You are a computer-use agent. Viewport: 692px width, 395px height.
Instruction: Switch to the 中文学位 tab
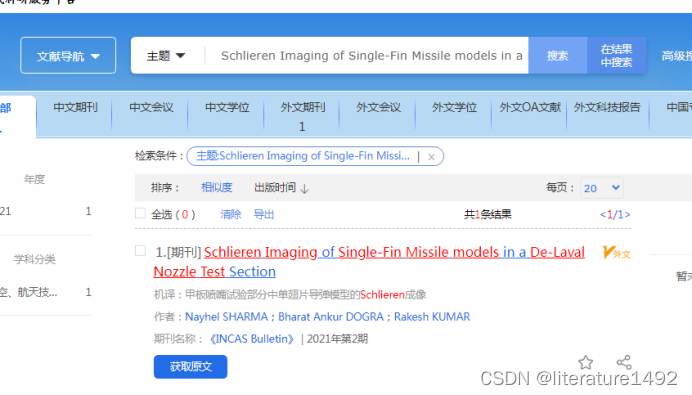pyautogui.click(x=227, y=108)
